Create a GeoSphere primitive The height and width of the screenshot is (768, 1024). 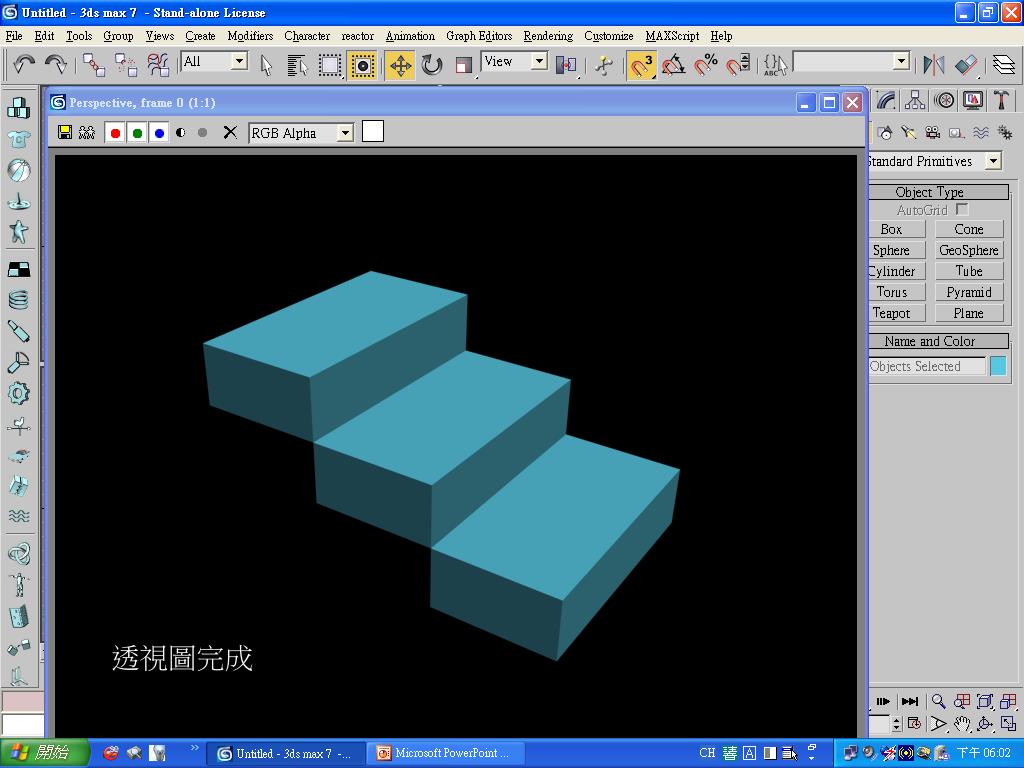[968, 250]
